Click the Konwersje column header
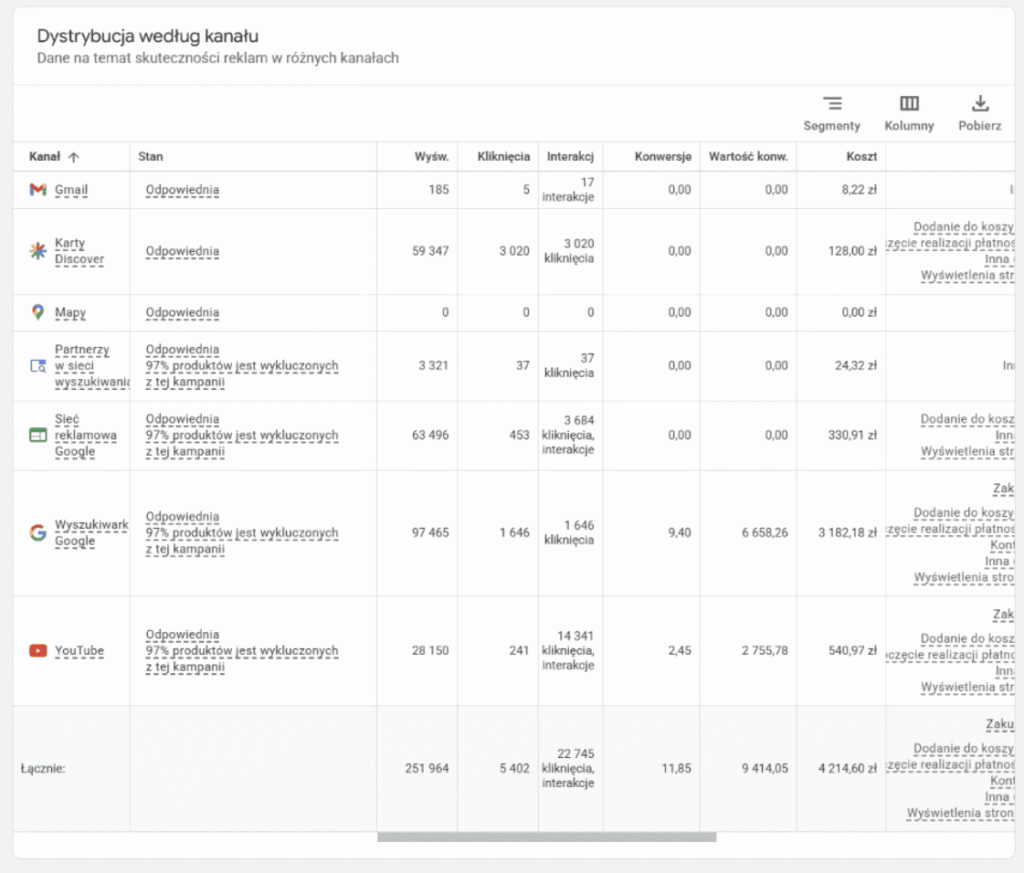The height and width of the screenshot is (873, 1024). (x=662, y=157)
